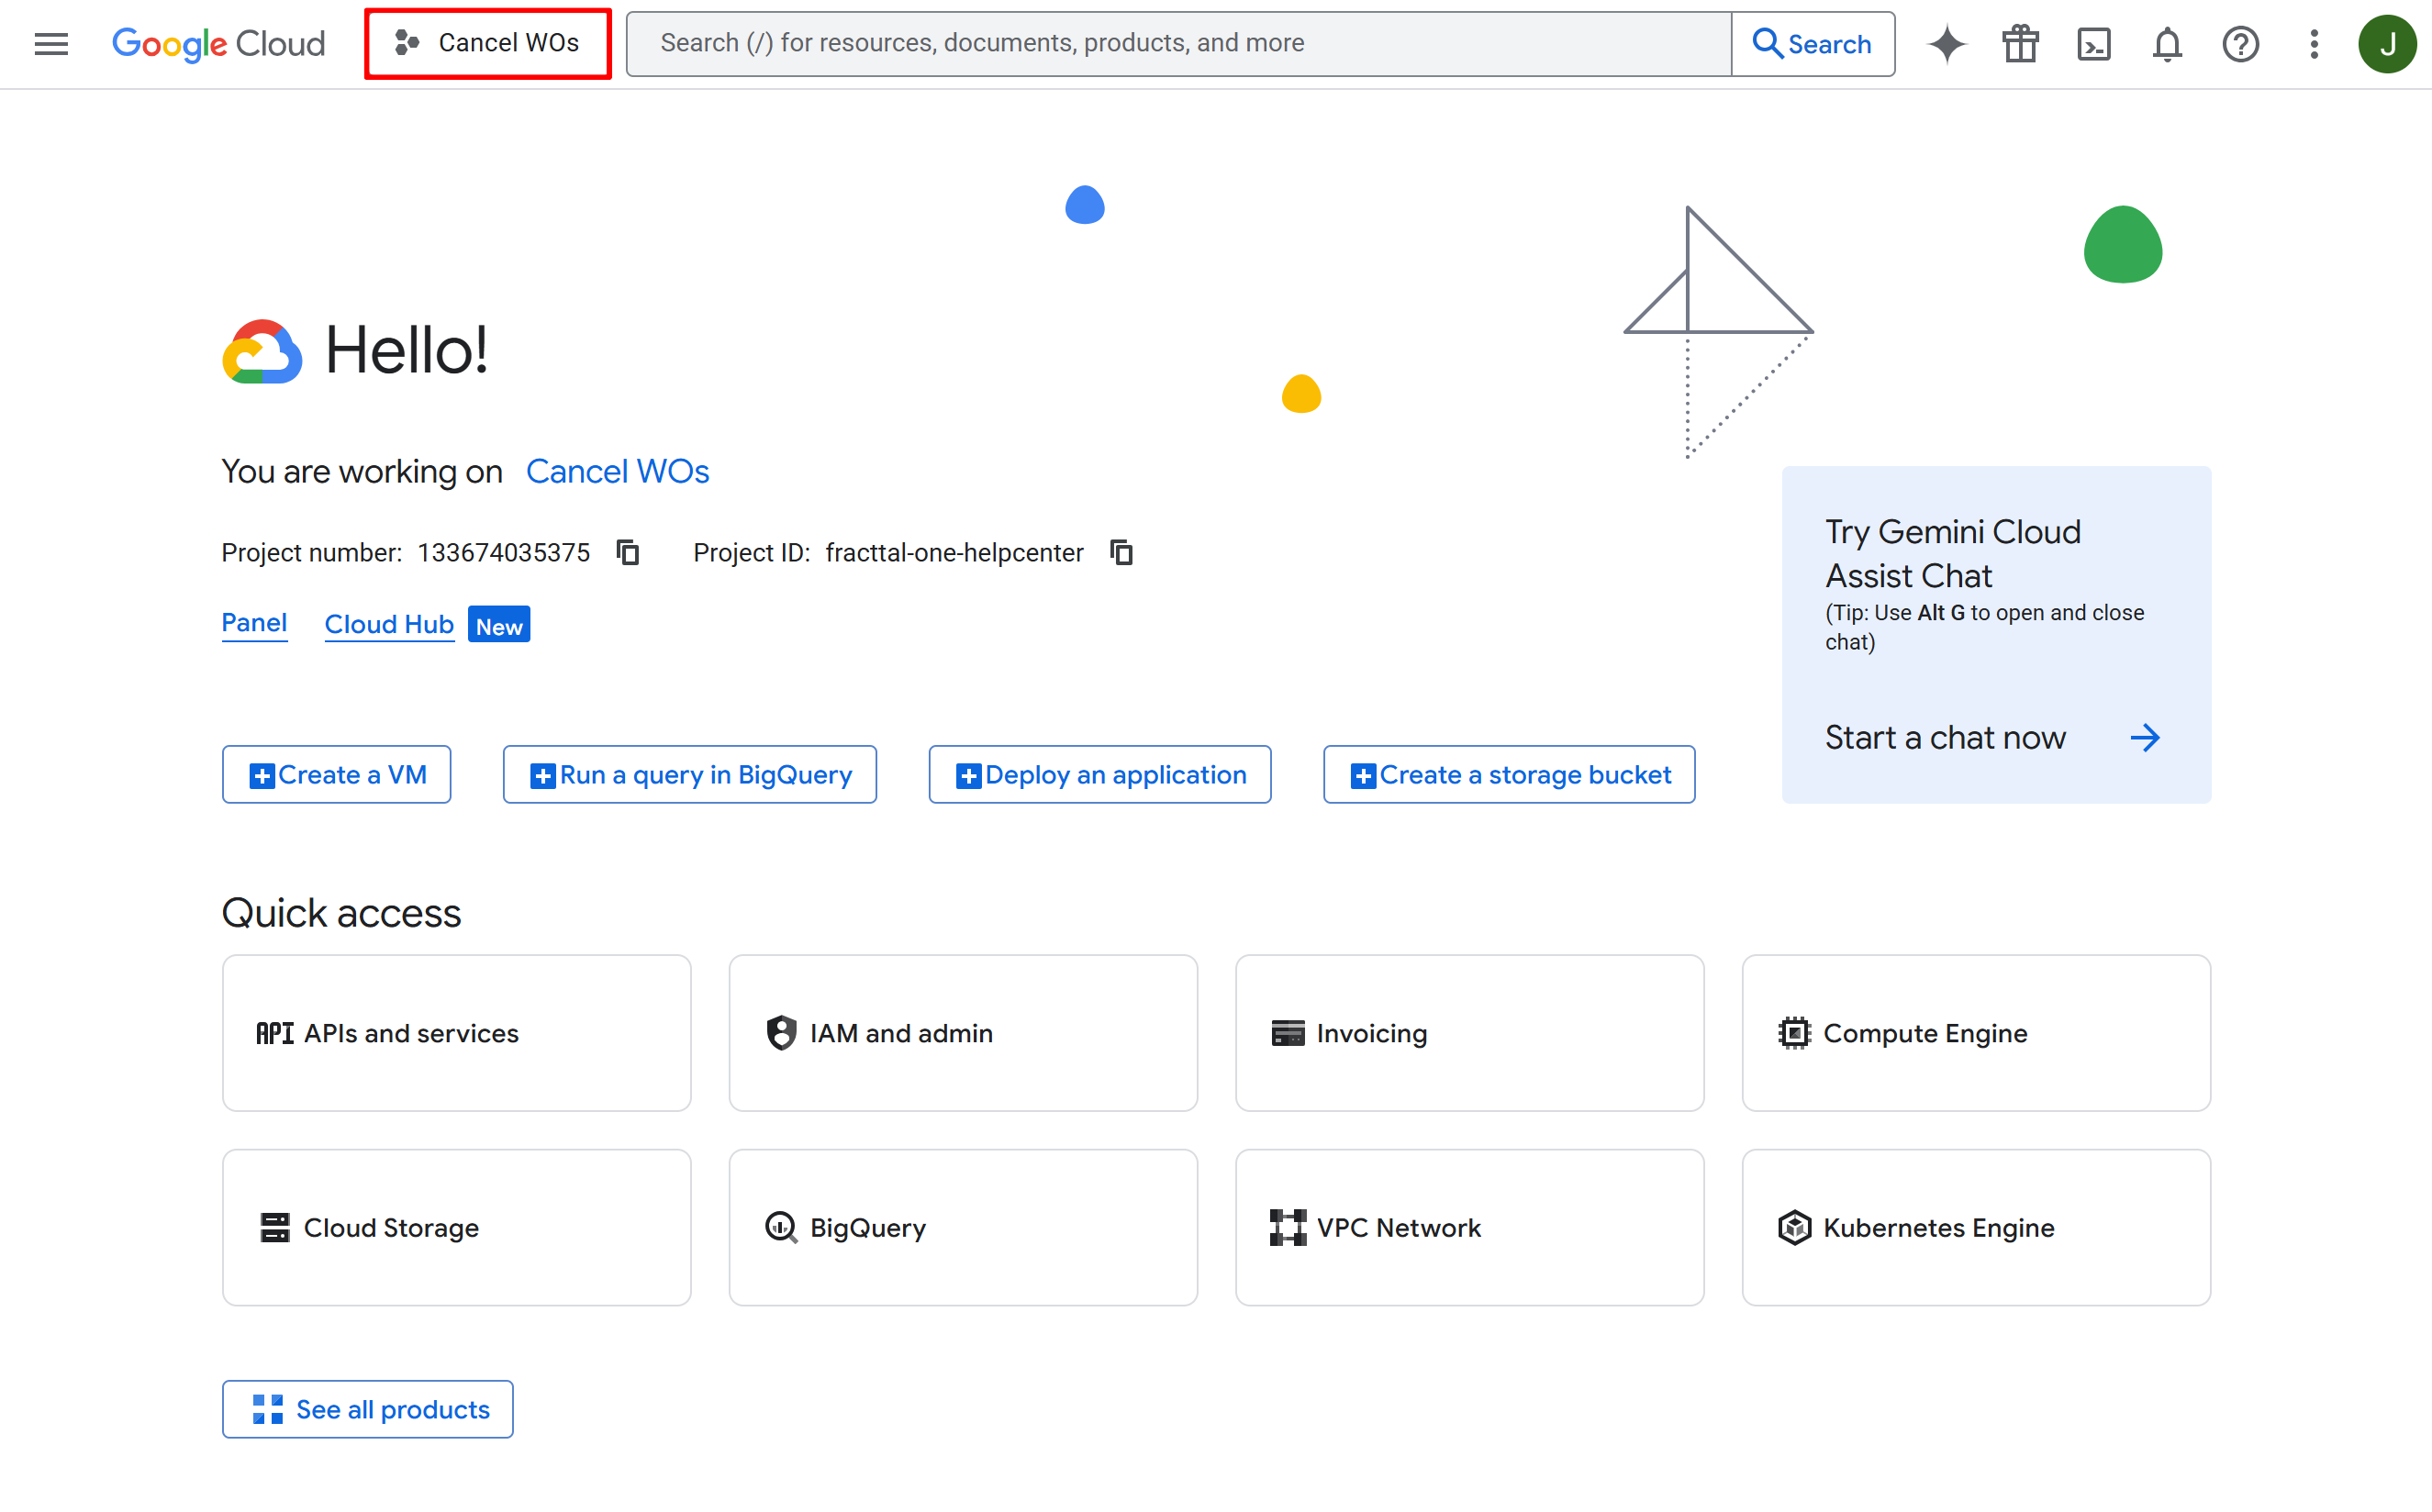
Task: Copy the Project ID to clipboard
Action: point(1122,553)
